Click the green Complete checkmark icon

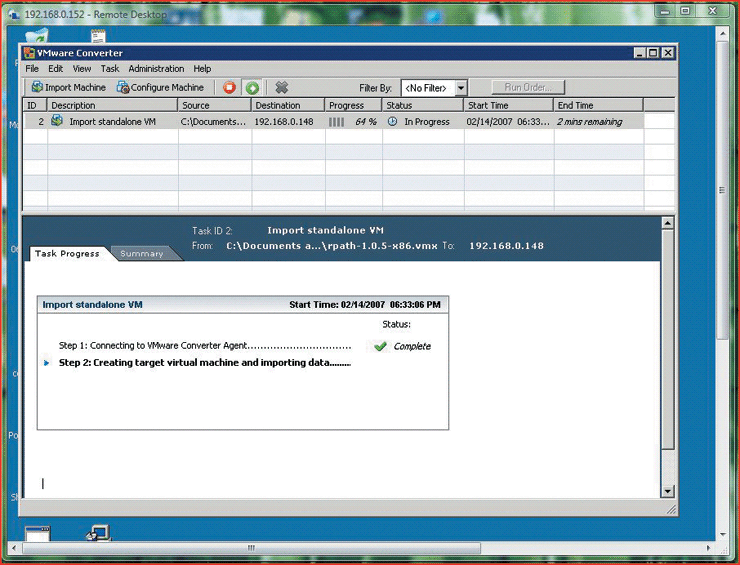coord(380,346)
